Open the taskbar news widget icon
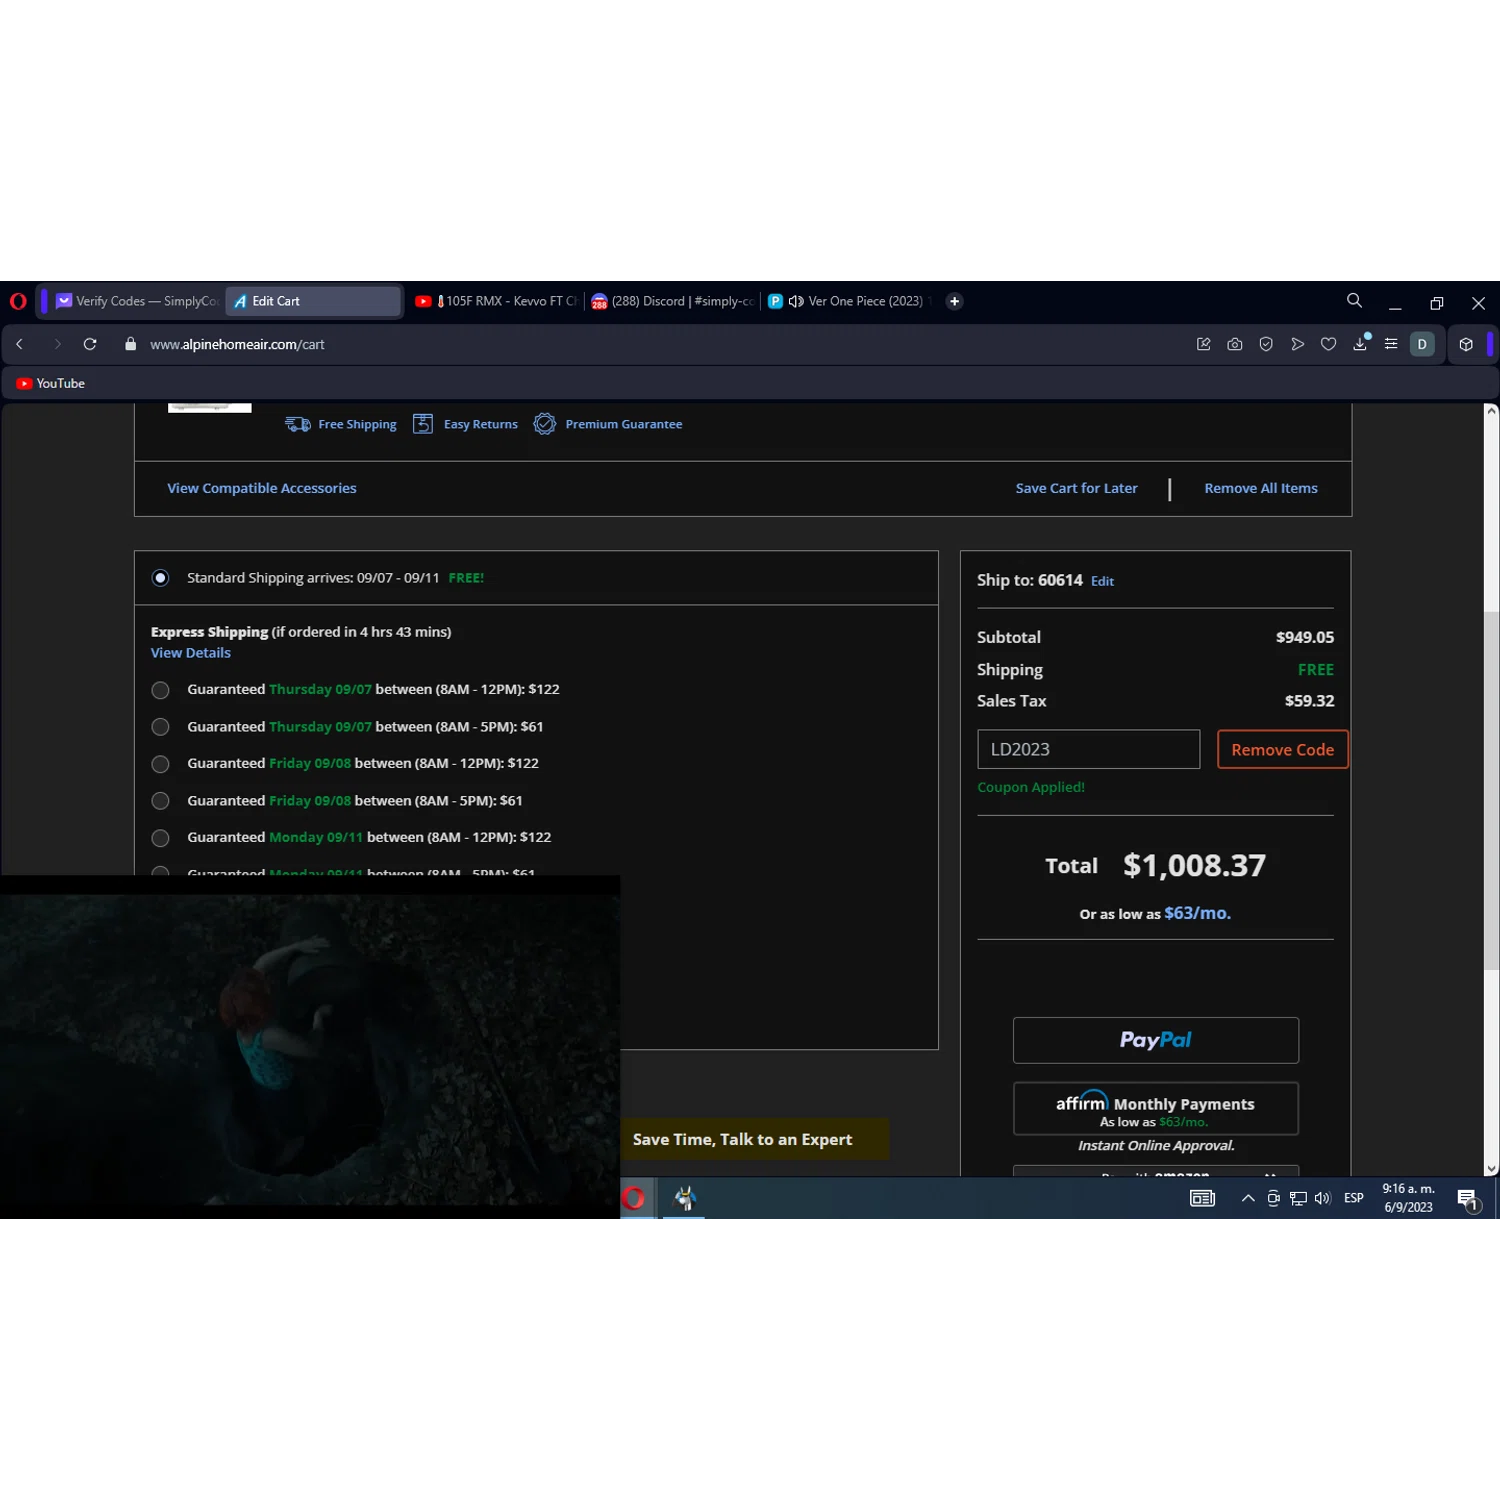Image resolution: width=1500 pixels, height=1500 pixels. pyautogui.click(x=1202, y=1198)
